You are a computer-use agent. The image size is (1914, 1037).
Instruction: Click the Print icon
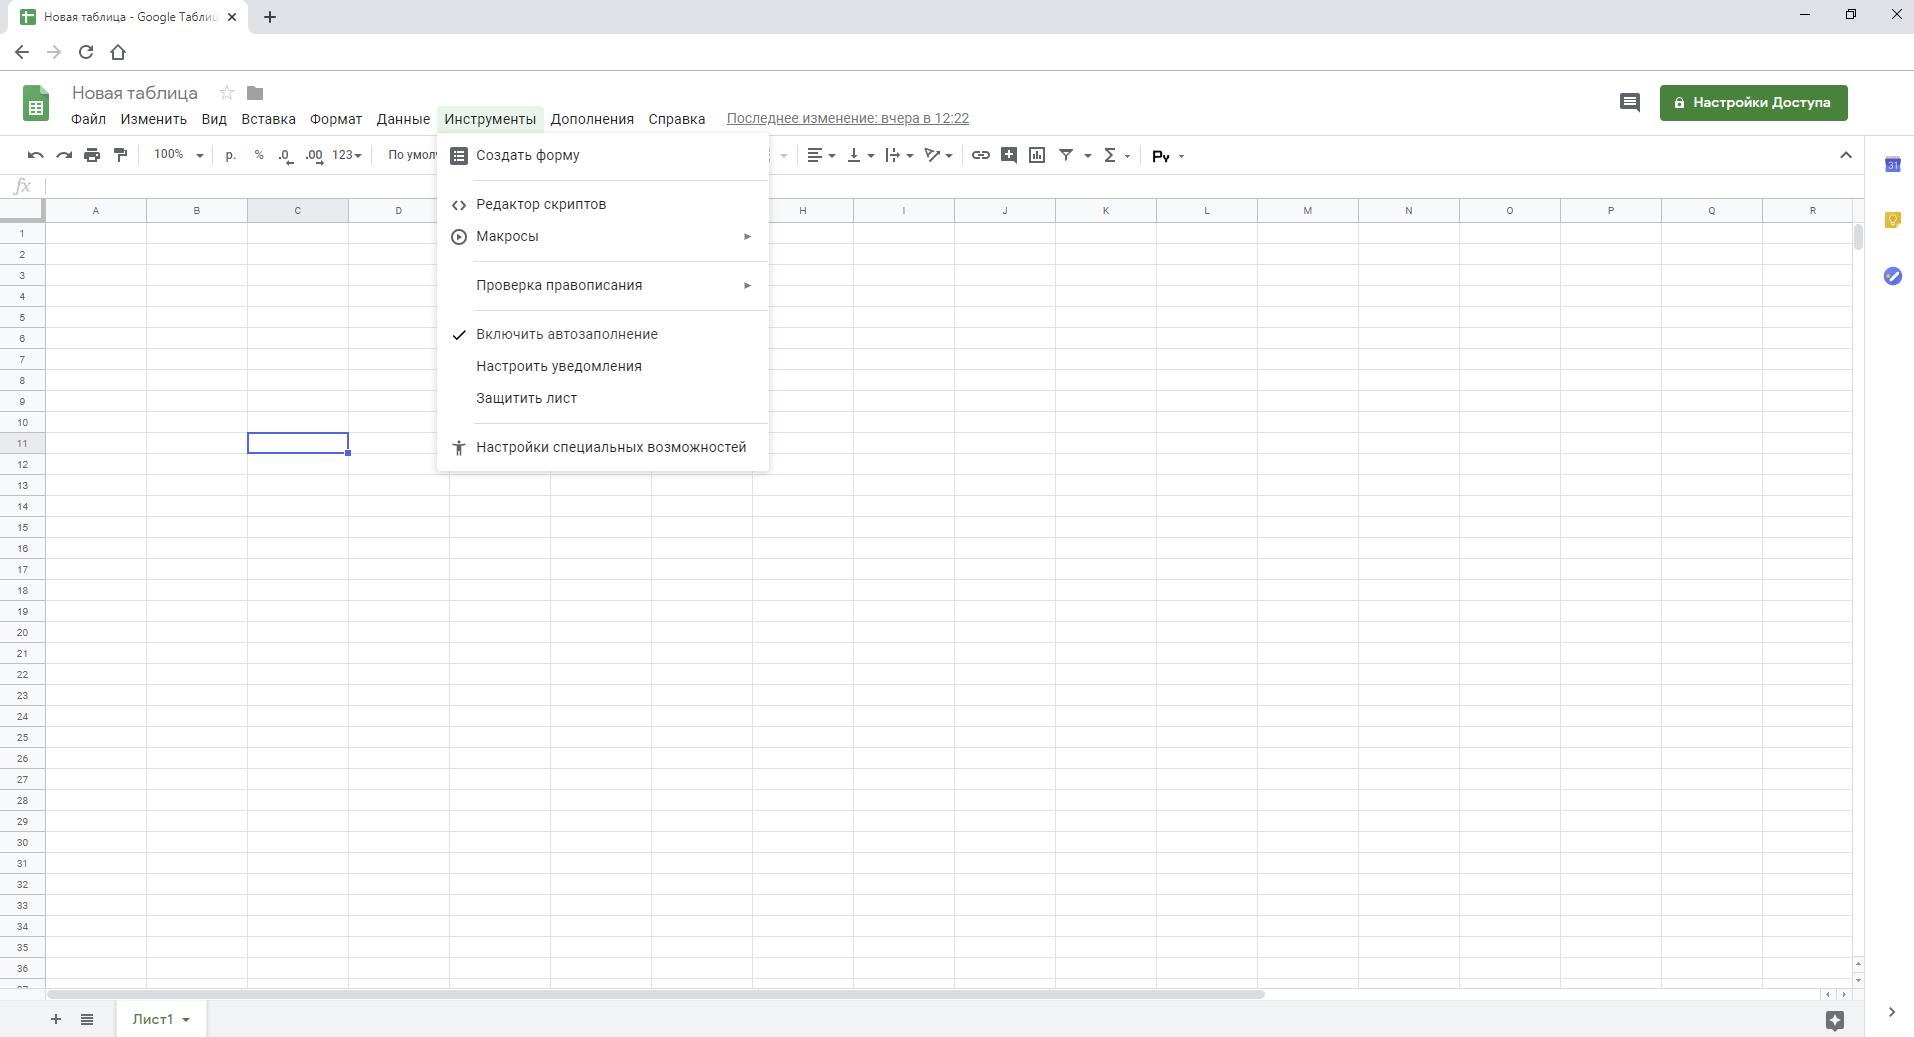tap(92, 155)
